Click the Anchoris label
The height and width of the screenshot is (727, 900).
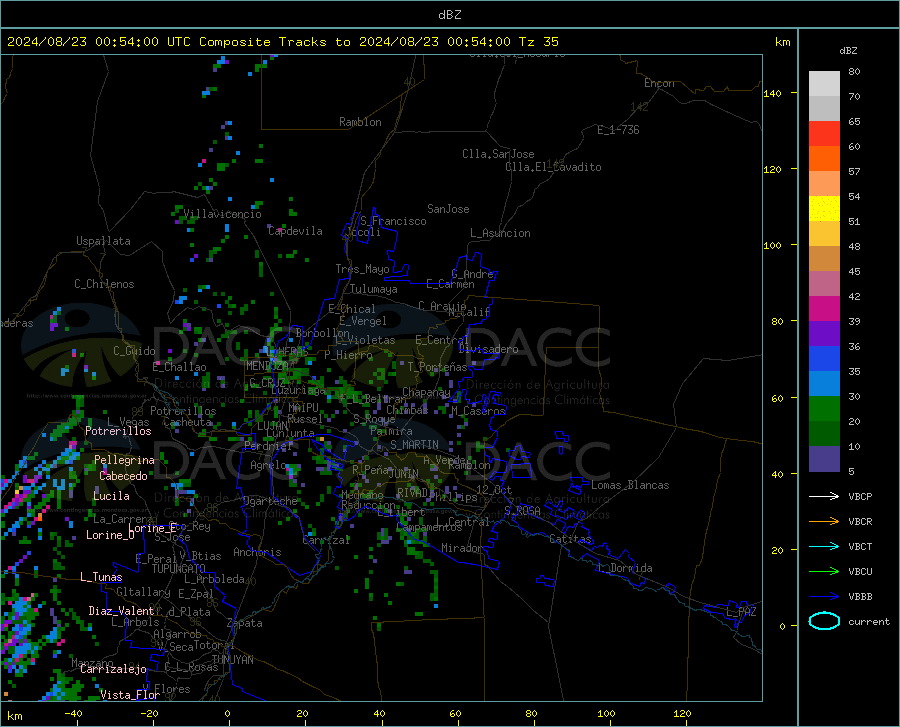[257, 553]
